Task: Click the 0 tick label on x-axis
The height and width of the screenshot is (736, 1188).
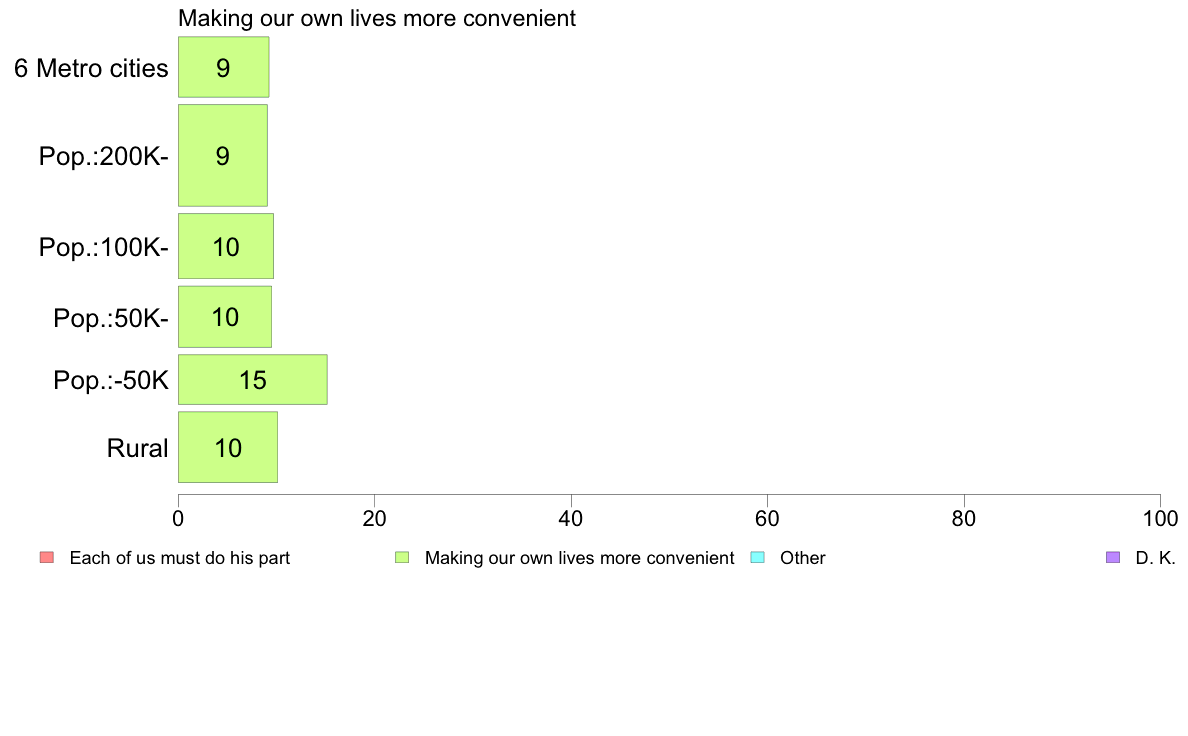Action: pos(178,518)
